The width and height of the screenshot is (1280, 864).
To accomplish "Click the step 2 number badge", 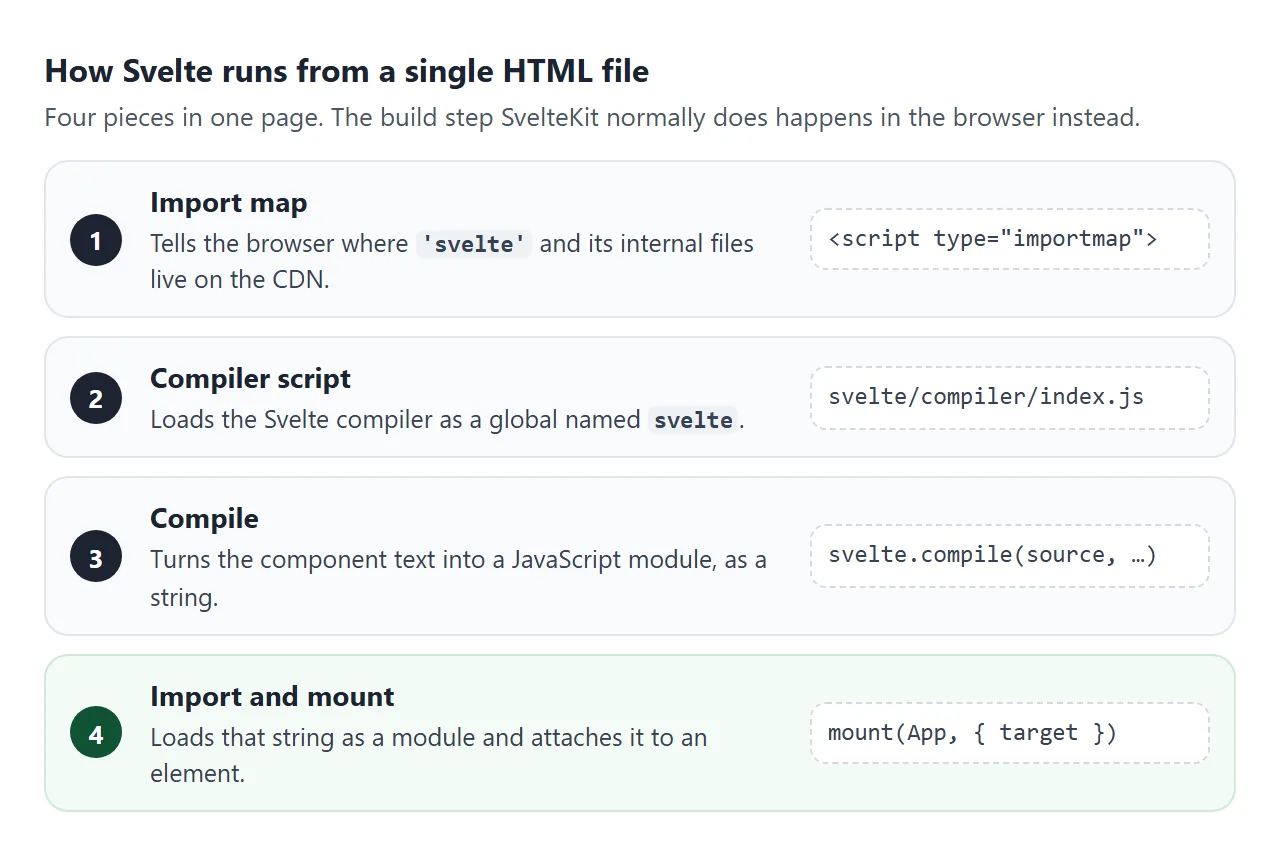I will 96,399.
